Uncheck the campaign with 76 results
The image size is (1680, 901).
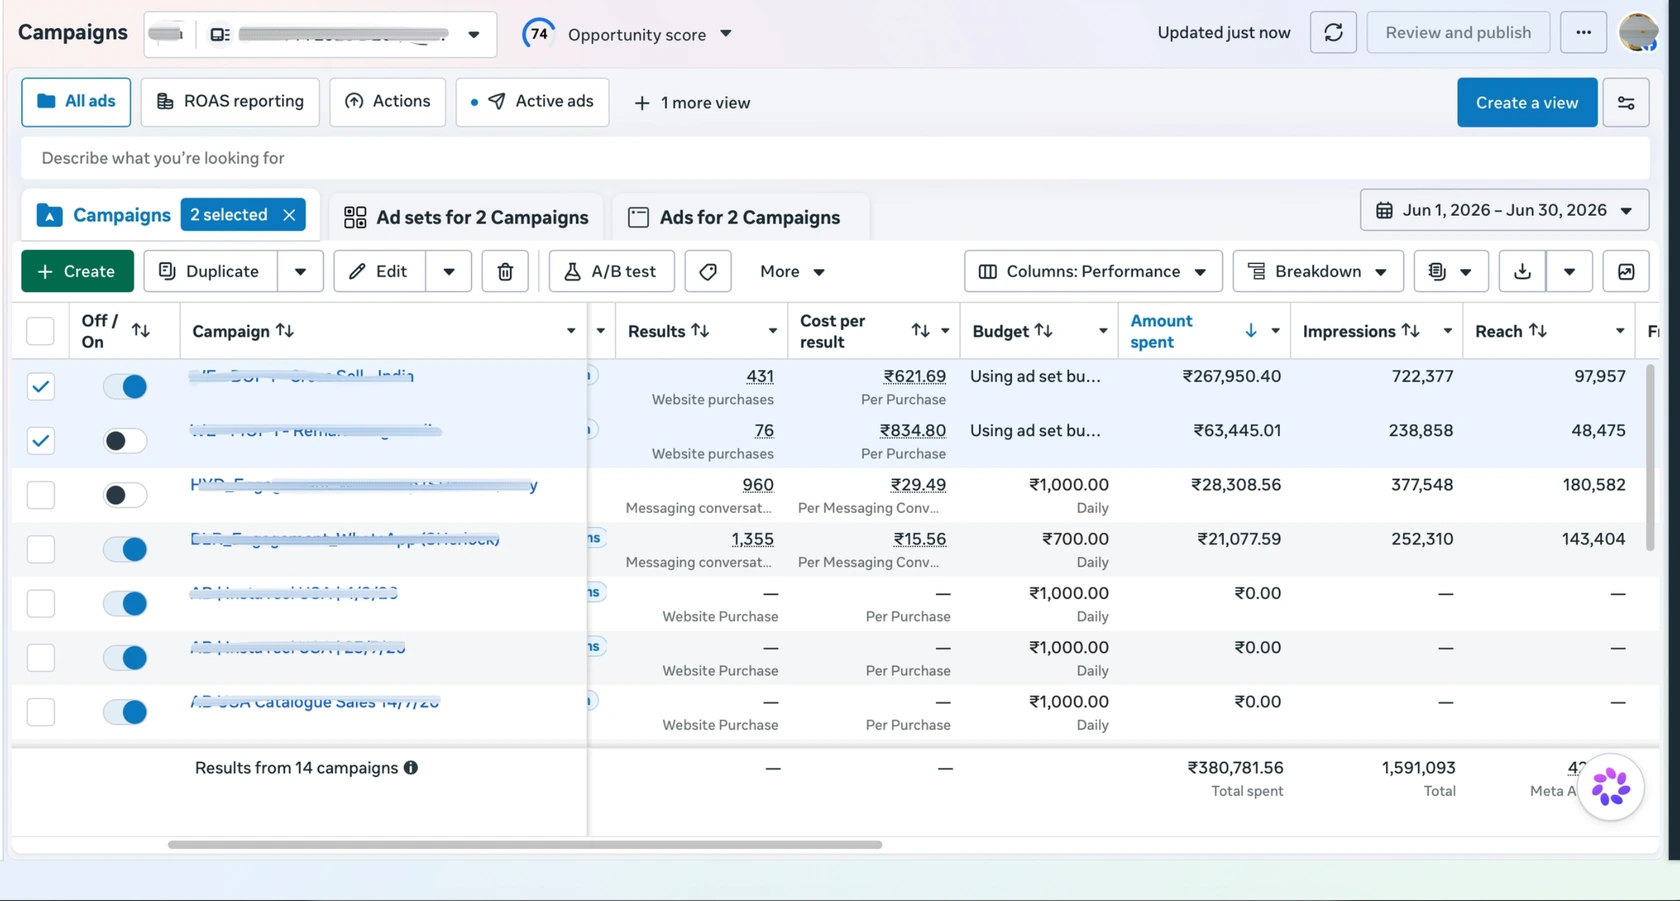click(x=40, y=441)
